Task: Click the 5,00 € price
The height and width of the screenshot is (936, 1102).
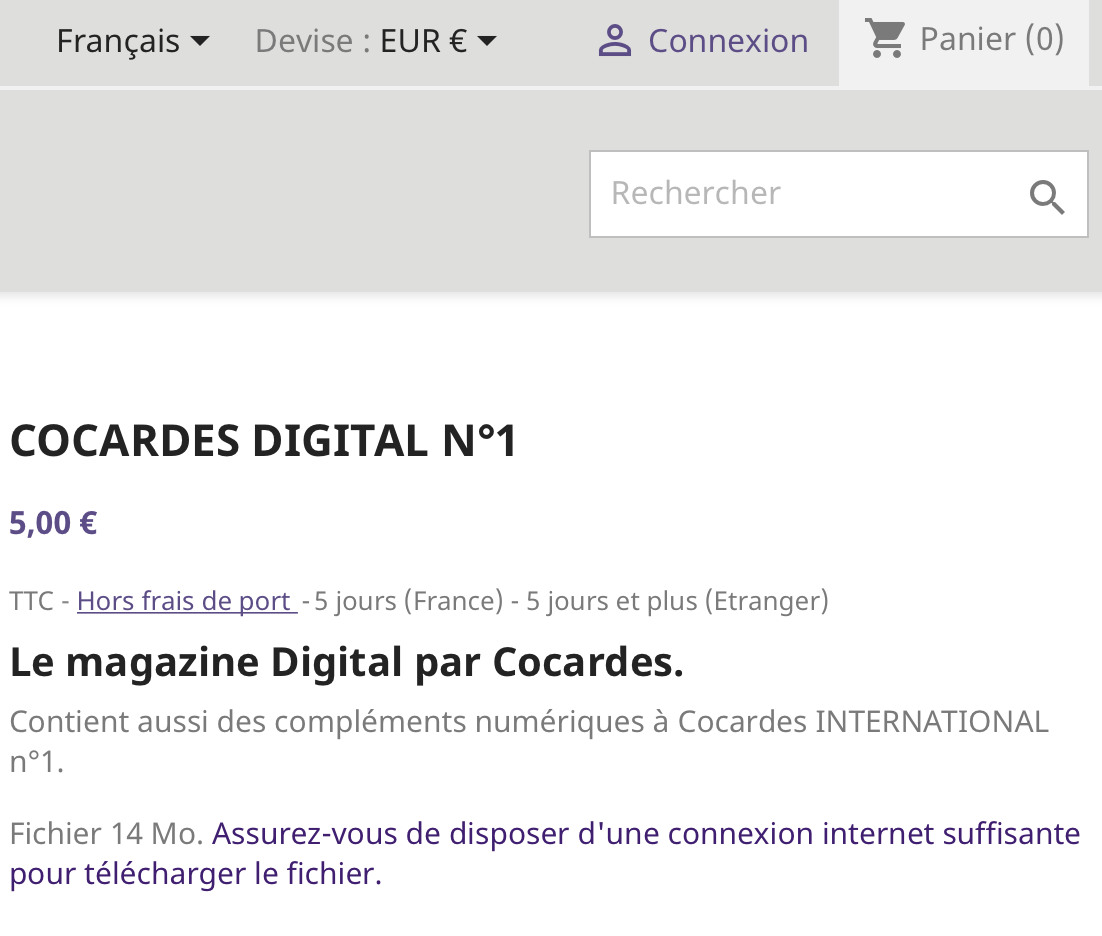Action: [53, 524]
